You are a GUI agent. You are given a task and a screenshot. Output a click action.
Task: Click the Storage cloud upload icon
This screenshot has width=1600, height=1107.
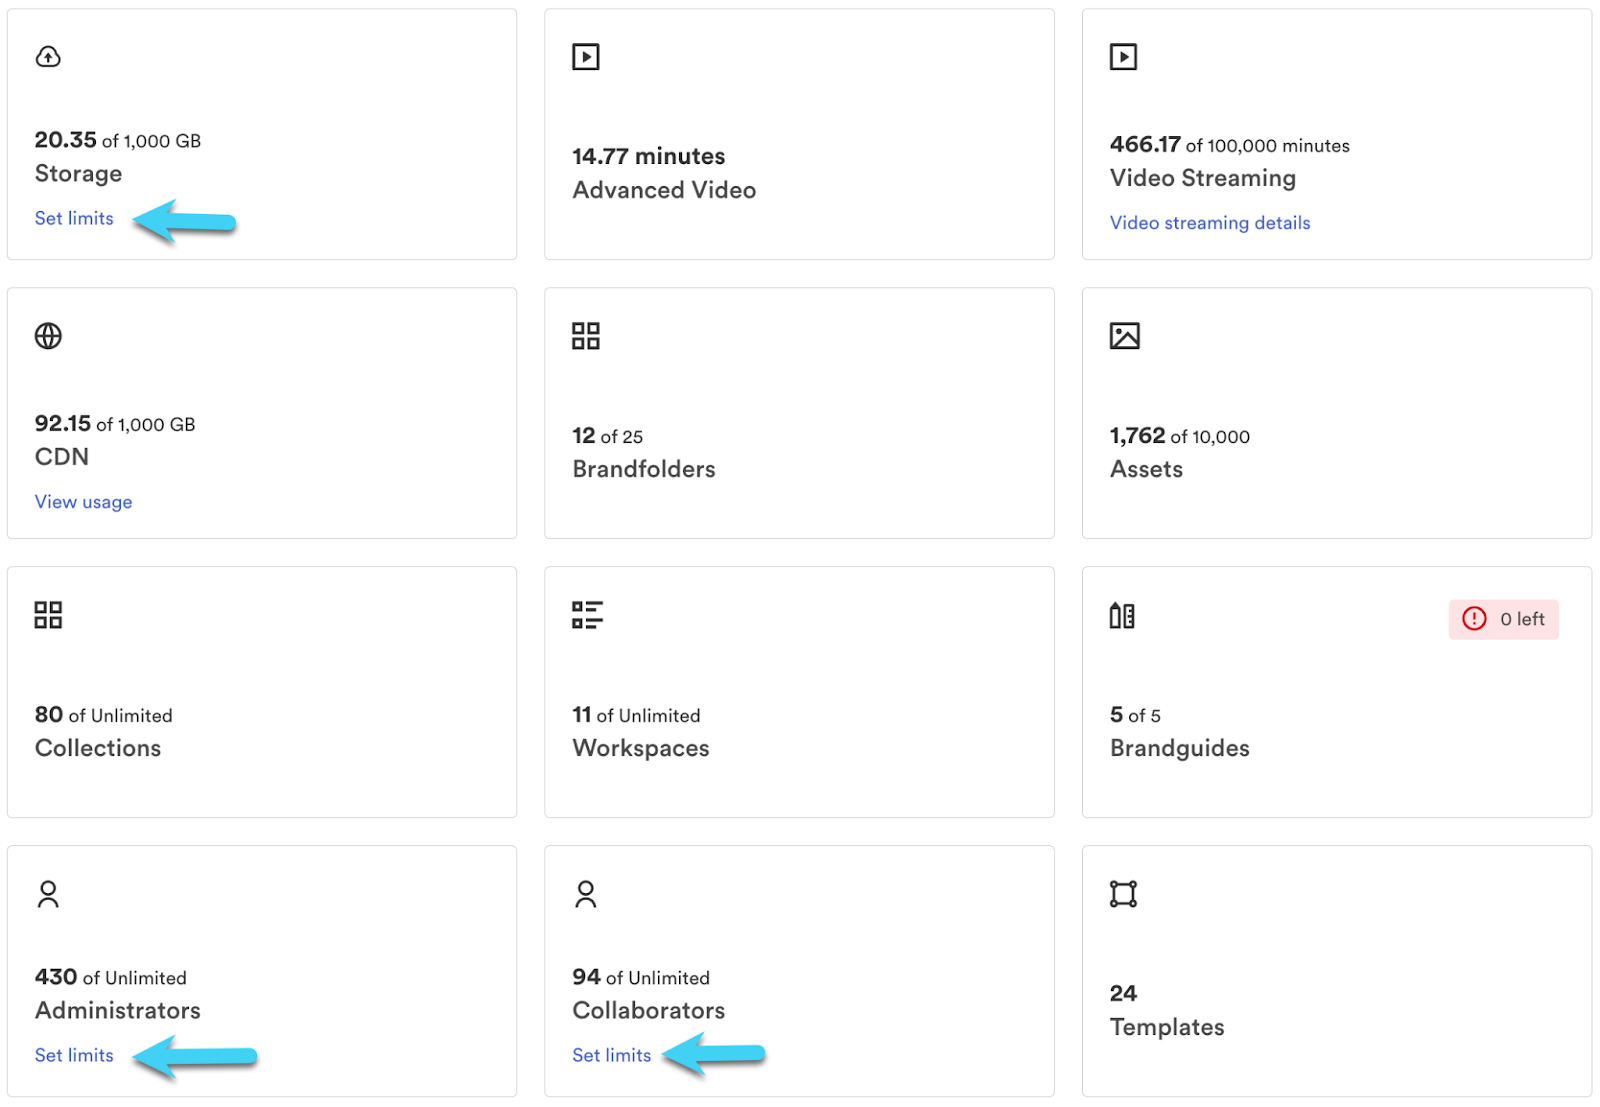pyautogui.click(x=48, y=57)
